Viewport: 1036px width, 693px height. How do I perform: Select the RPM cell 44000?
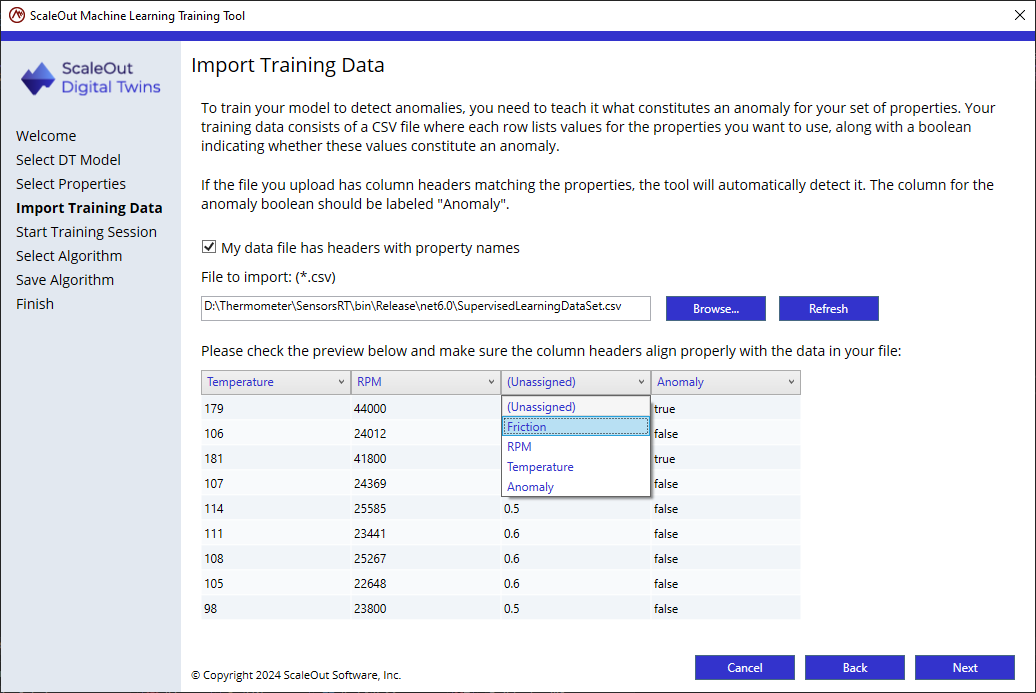tap(426, 408)
